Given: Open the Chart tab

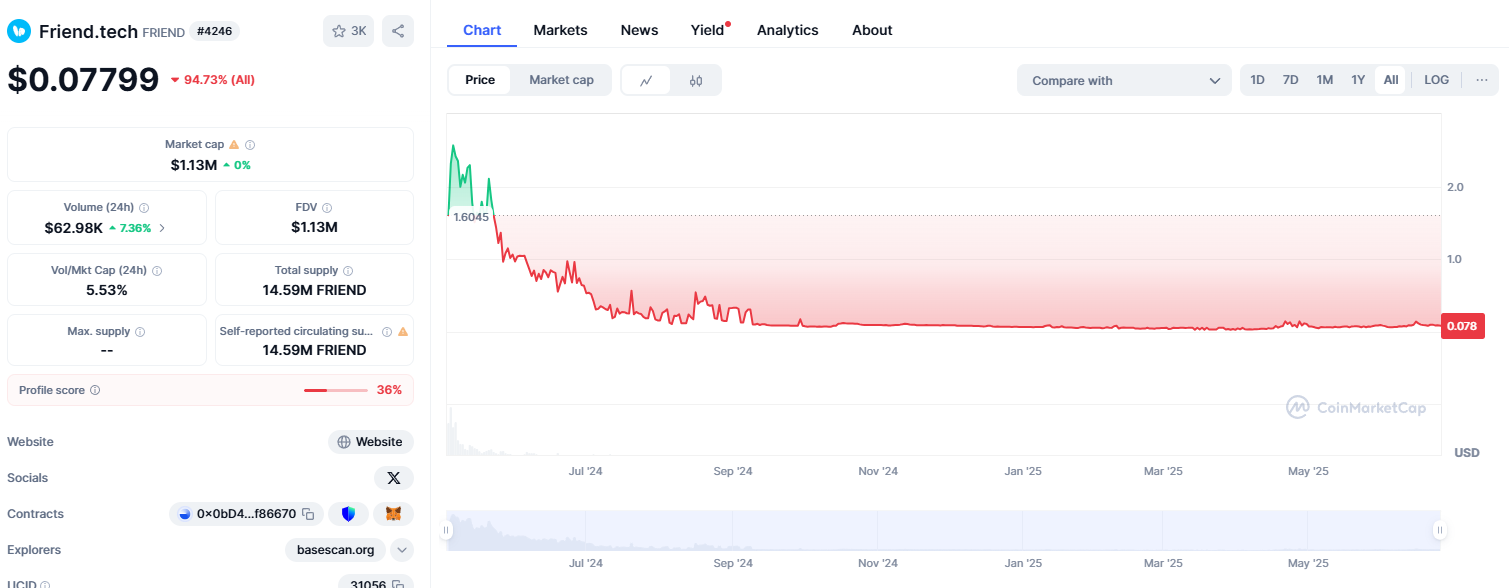Looking at the screenshot, I should click(482, 30).
